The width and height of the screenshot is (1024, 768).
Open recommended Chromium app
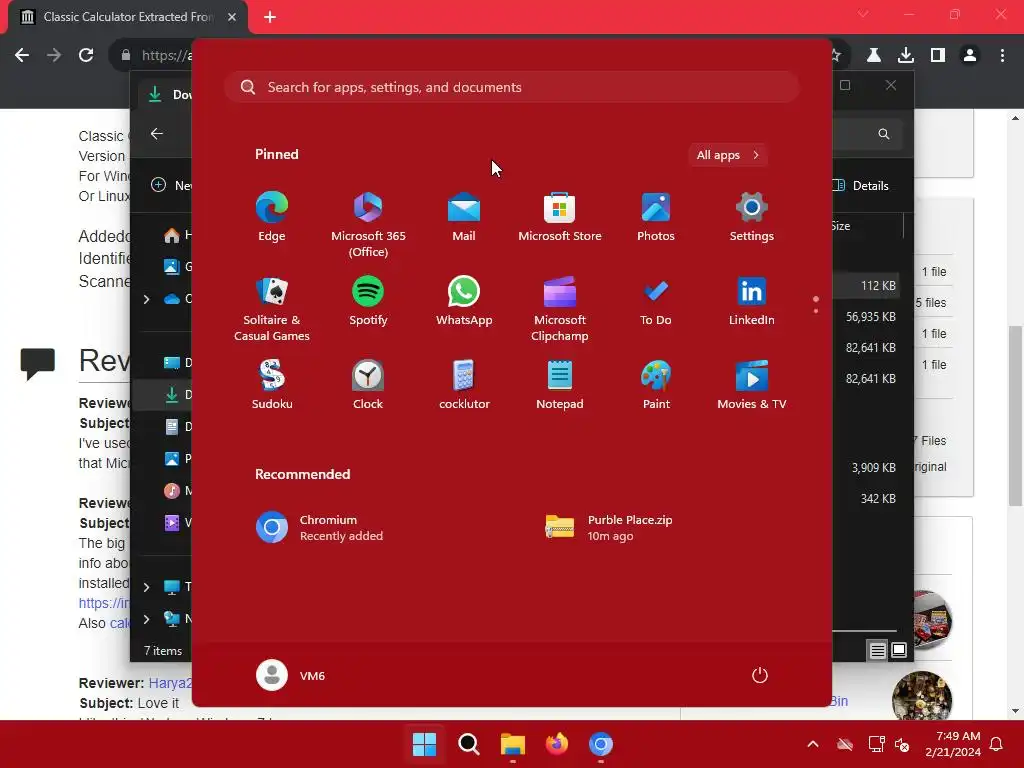(320, 528)
